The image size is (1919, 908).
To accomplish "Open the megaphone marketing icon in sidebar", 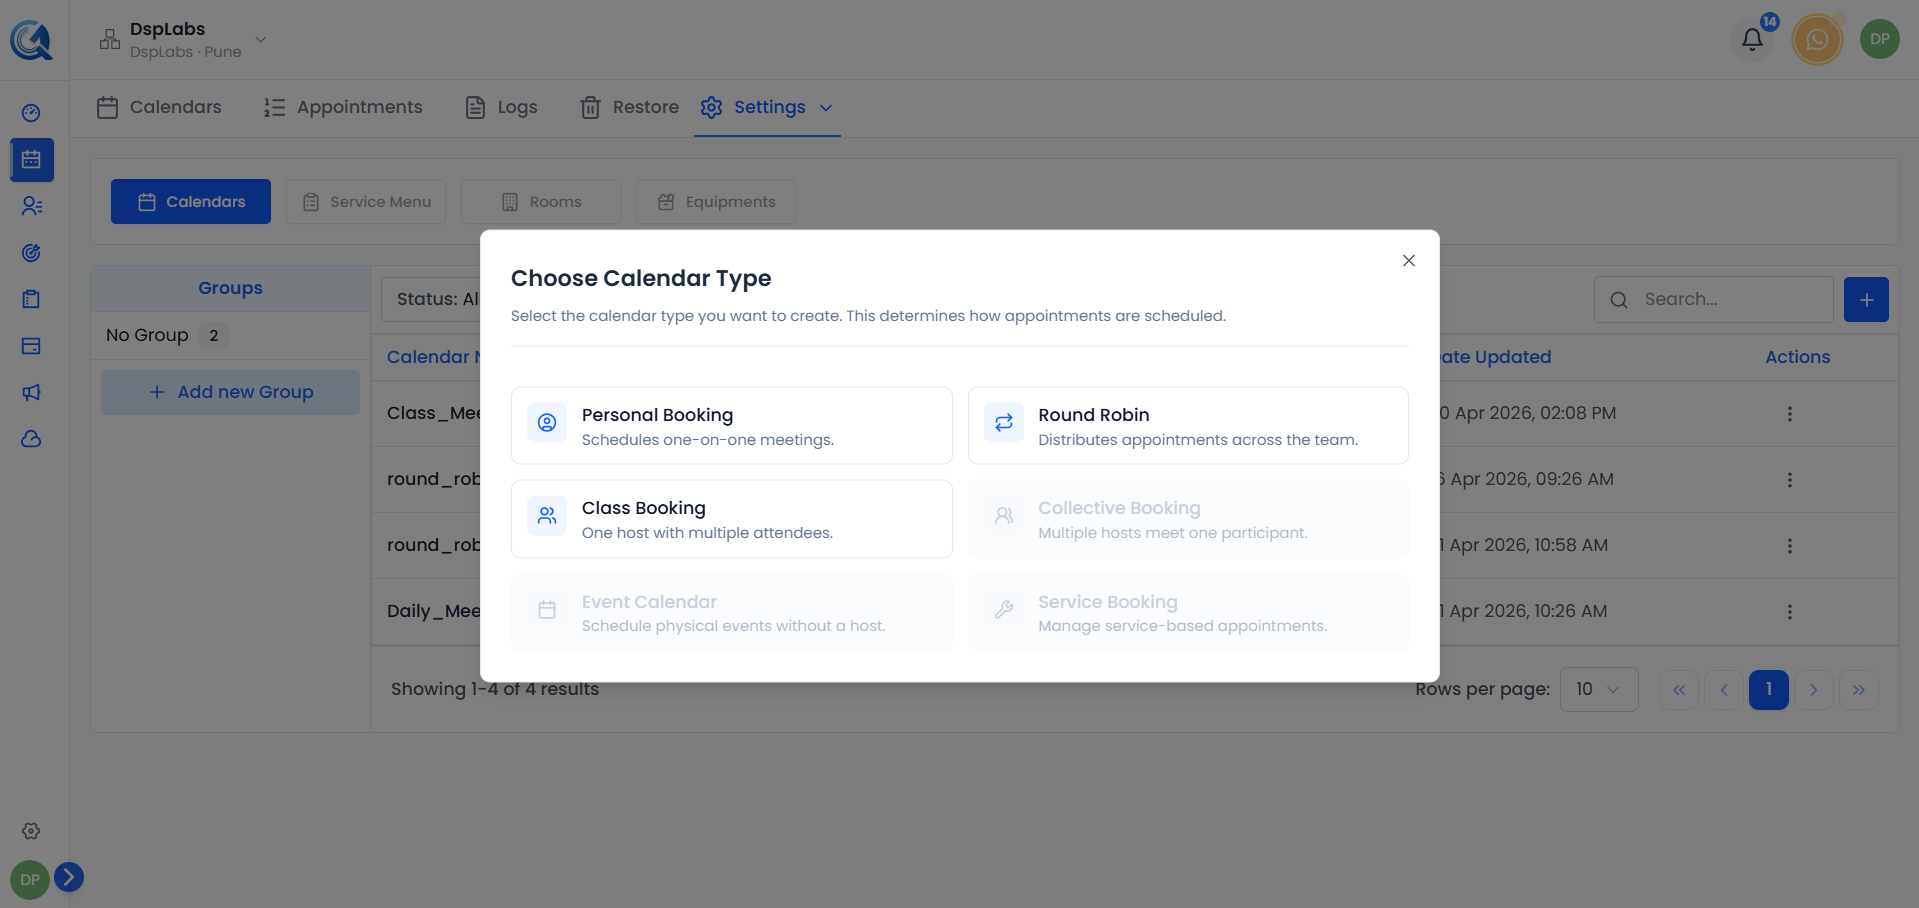I will click(x=31, y=392).
